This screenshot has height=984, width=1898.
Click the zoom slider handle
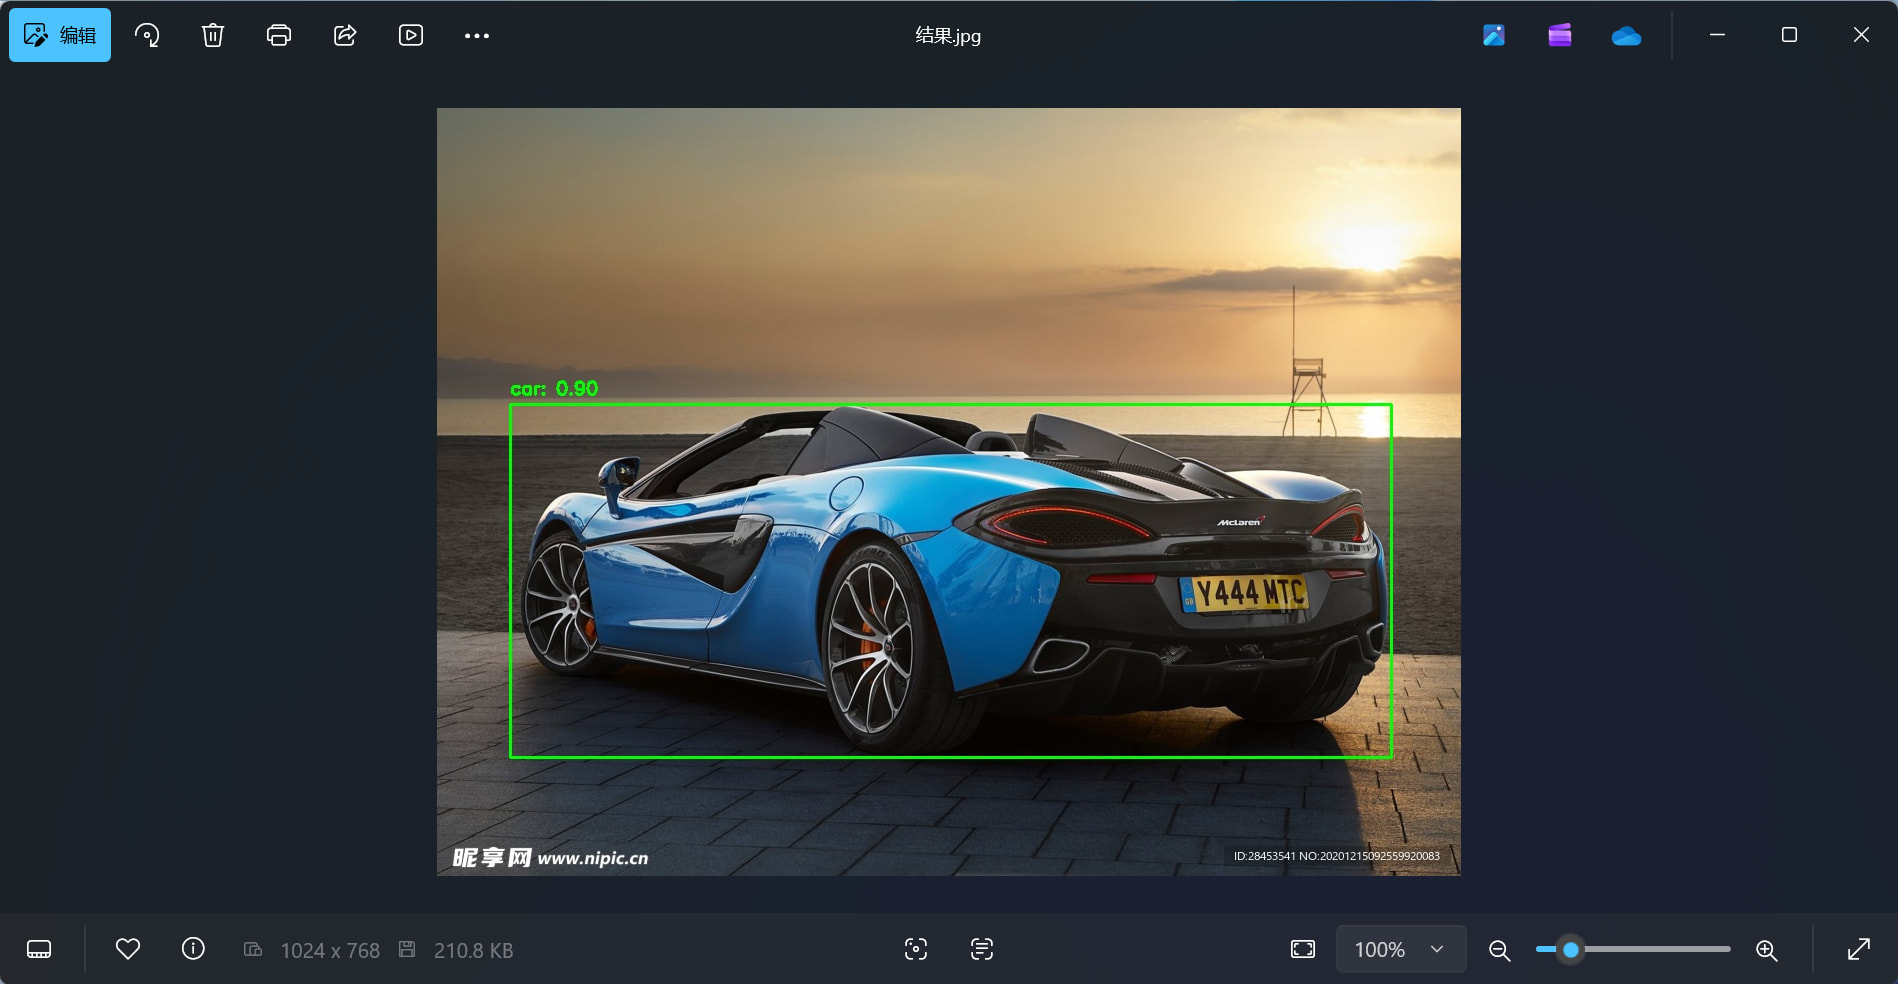(x=1571, y=949)
